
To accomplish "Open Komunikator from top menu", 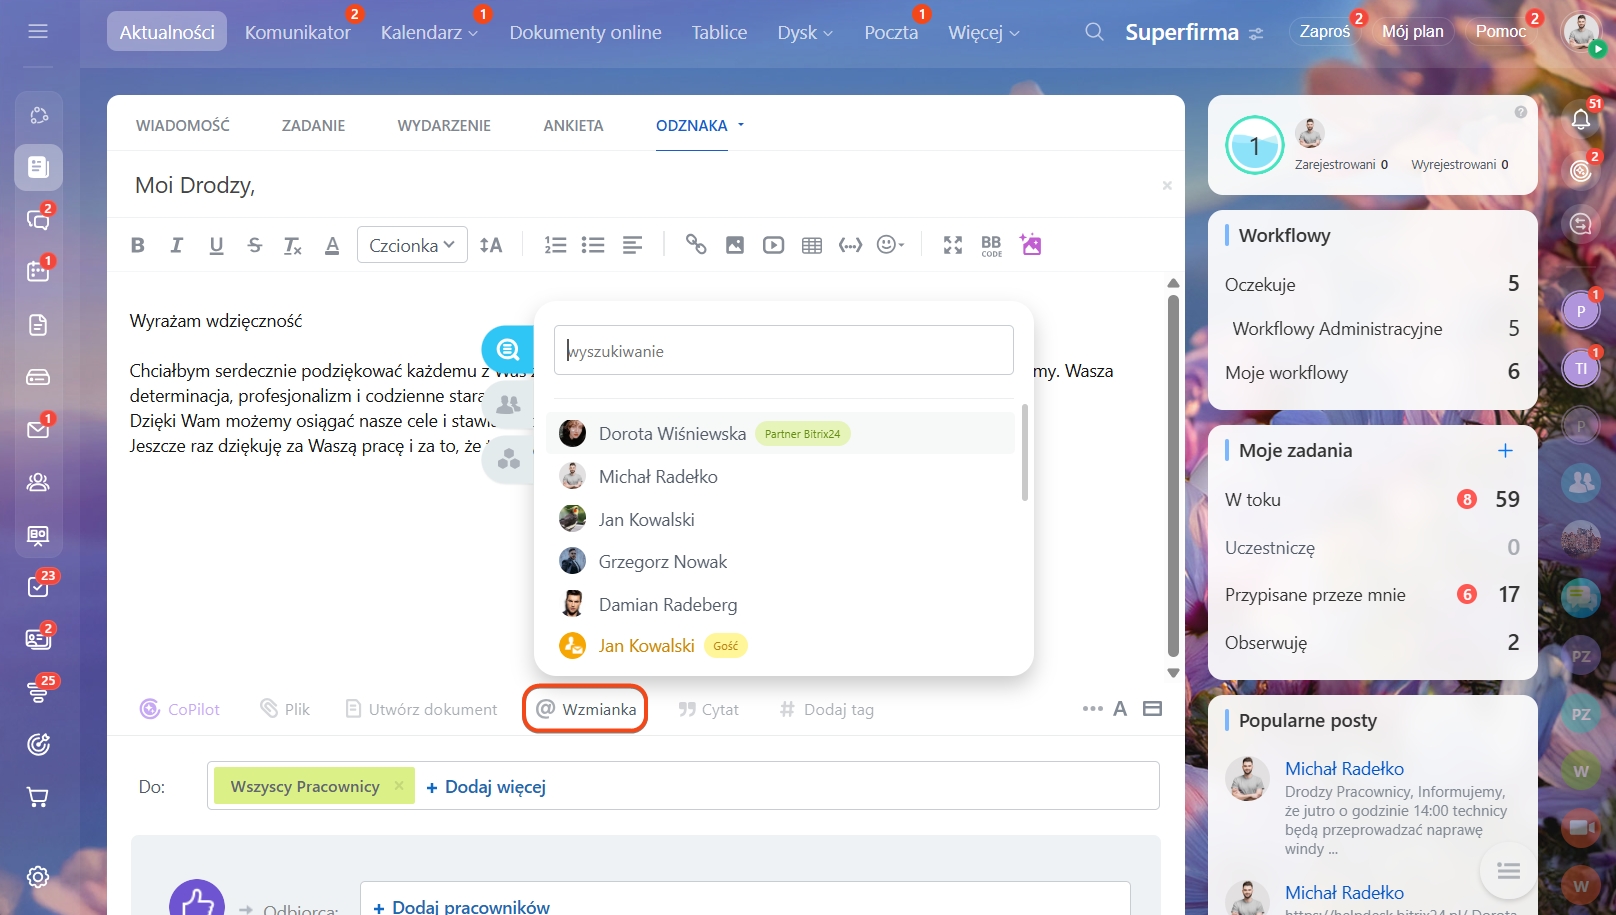I will (x=298, y=32).
